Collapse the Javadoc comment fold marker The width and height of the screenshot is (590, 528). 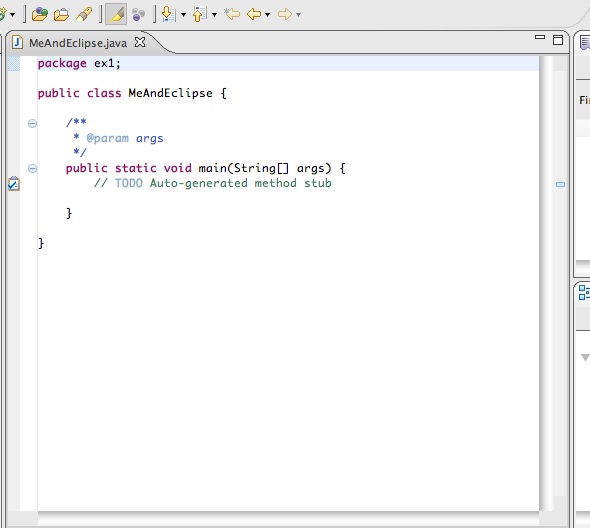click(32, 123)
